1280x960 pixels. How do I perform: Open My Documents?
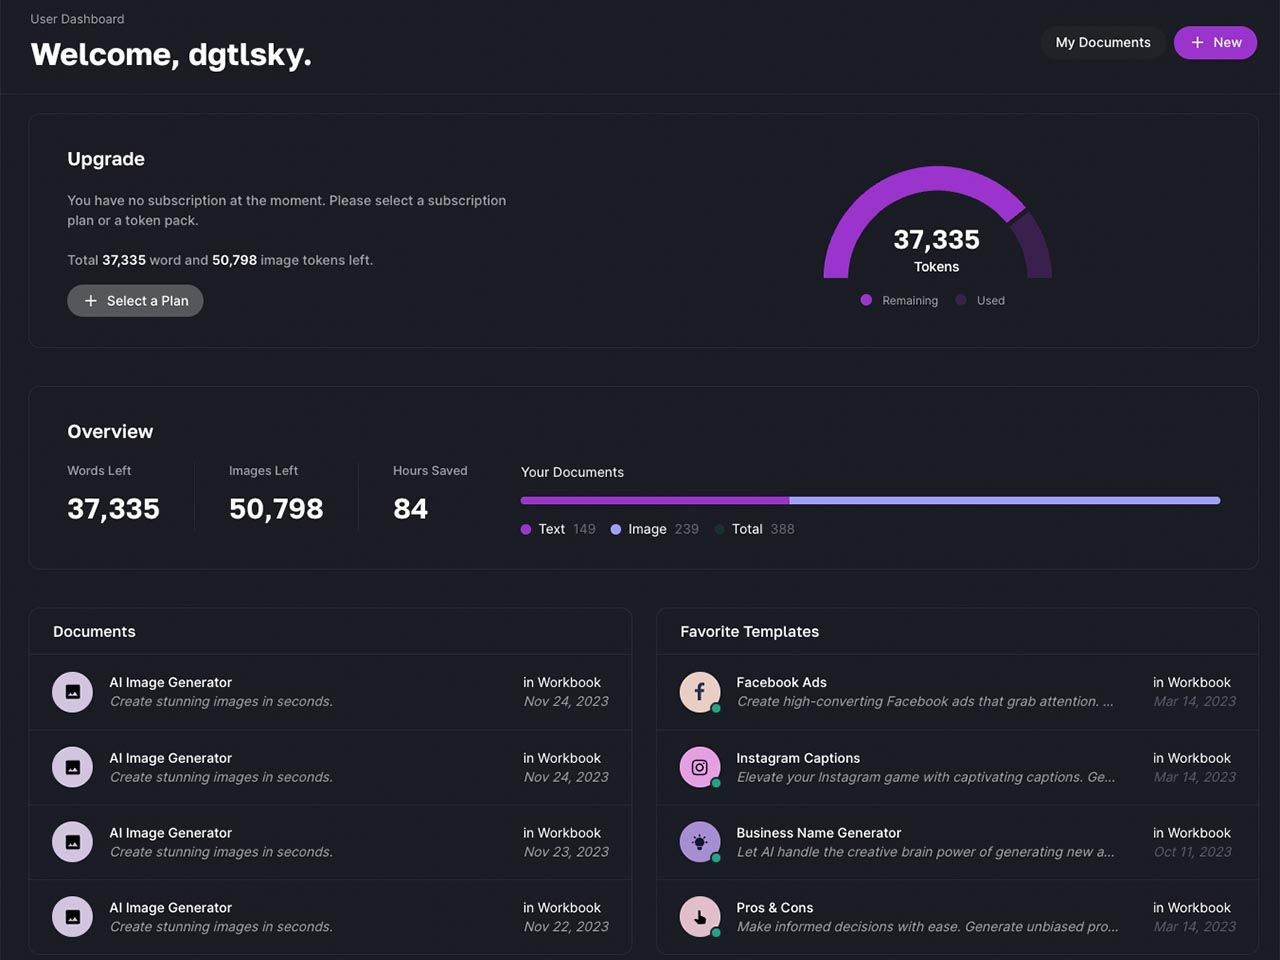[x=1102, y=42]
